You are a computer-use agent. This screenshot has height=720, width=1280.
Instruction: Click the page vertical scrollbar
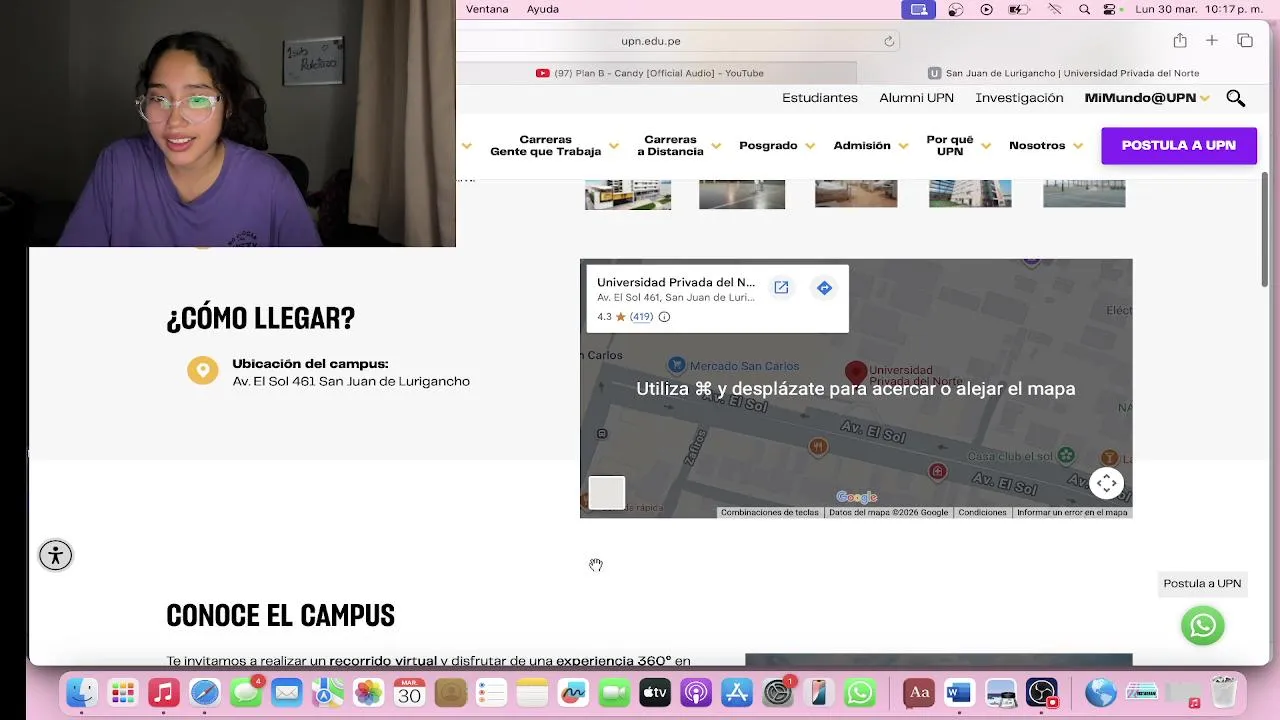[1265, 230]
